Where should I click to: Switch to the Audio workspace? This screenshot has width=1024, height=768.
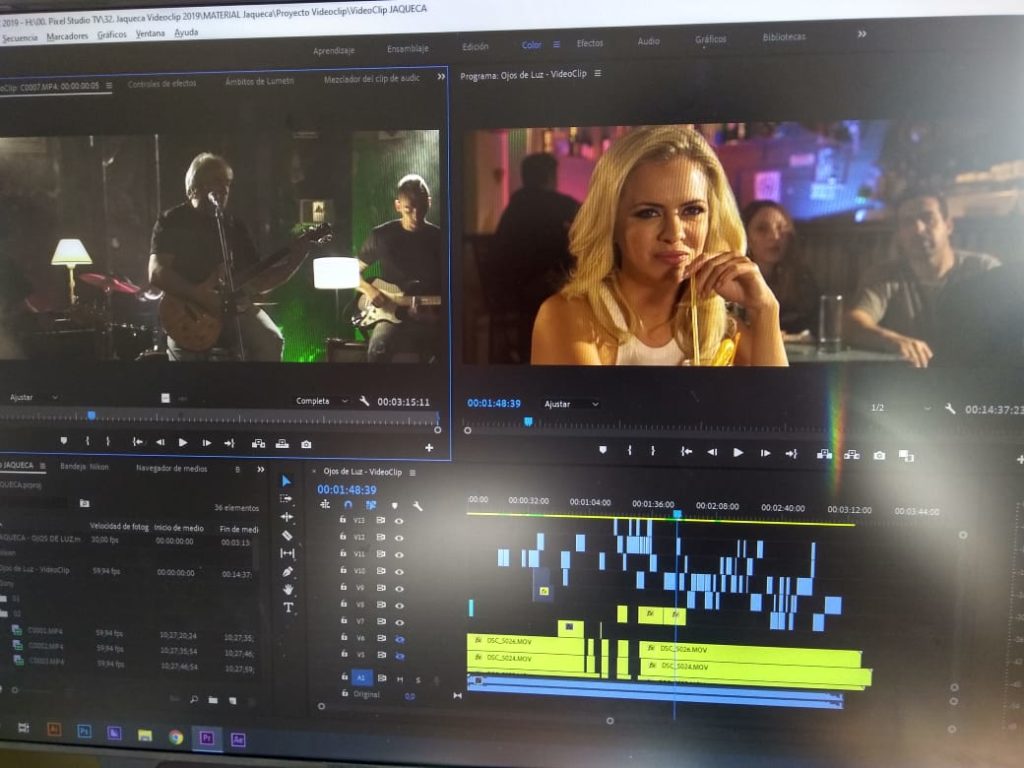click(648, 42)
